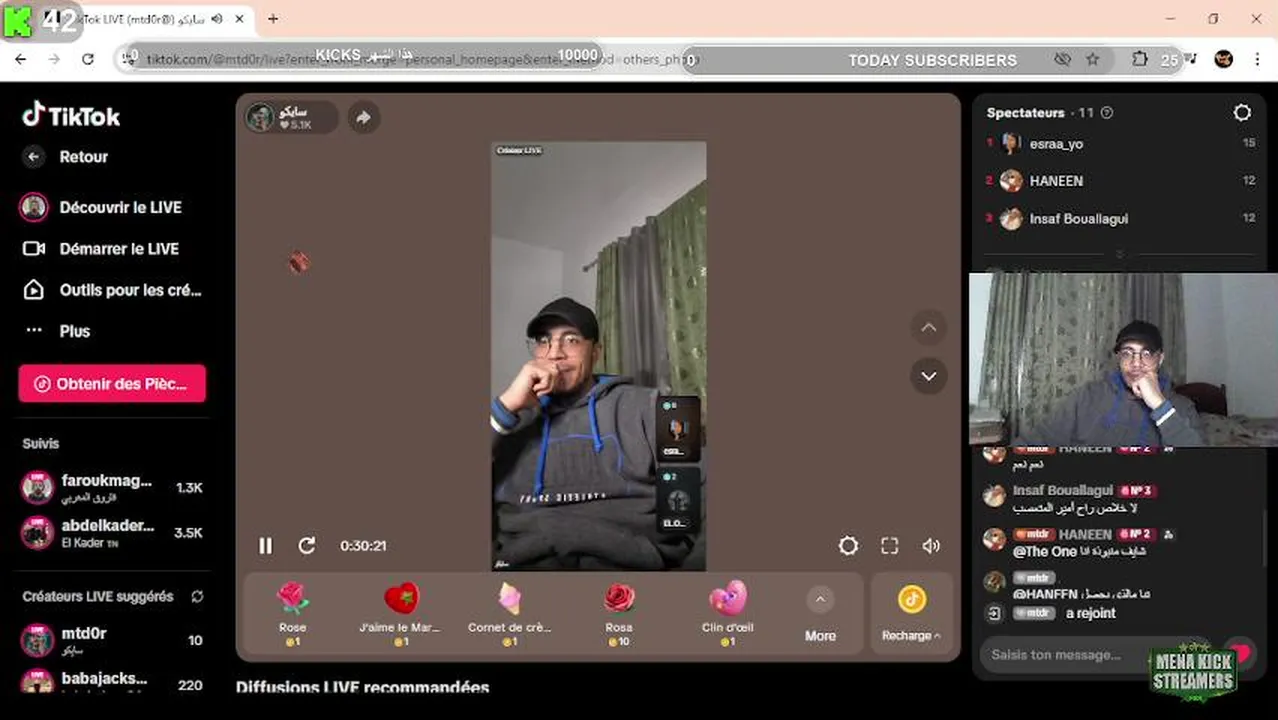Bookmark the page with the star
This screenshot has height=720, width=1278.
[x=1093, y=60]
